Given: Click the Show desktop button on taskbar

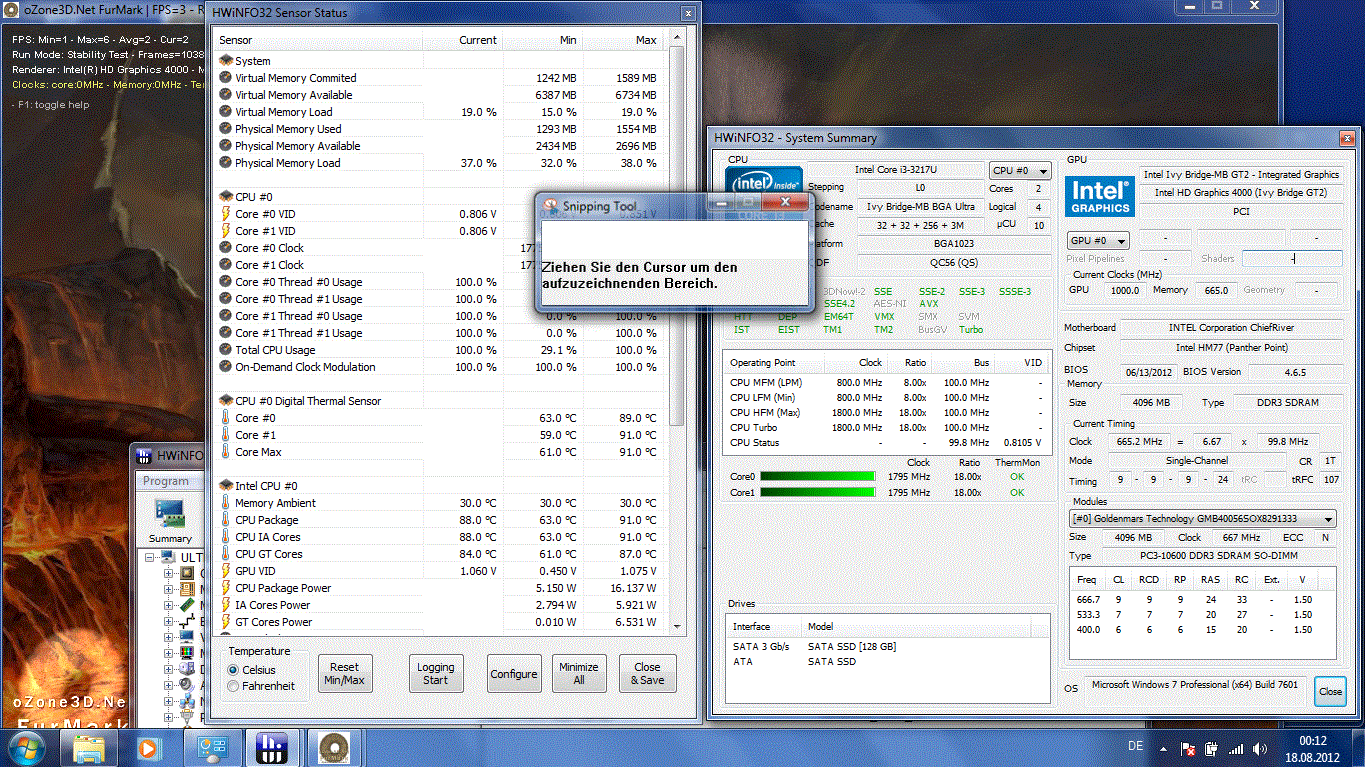Looking at the screenshot, I should [1357, 749].
